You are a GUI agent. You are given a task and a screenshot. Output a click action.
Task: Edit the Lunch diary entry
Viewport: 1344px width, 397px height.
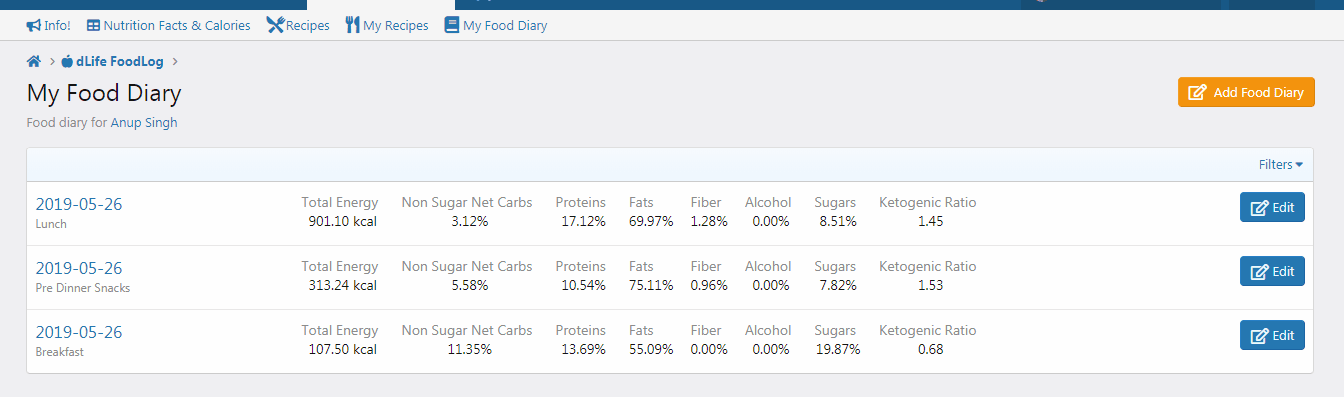(1272, 207)
